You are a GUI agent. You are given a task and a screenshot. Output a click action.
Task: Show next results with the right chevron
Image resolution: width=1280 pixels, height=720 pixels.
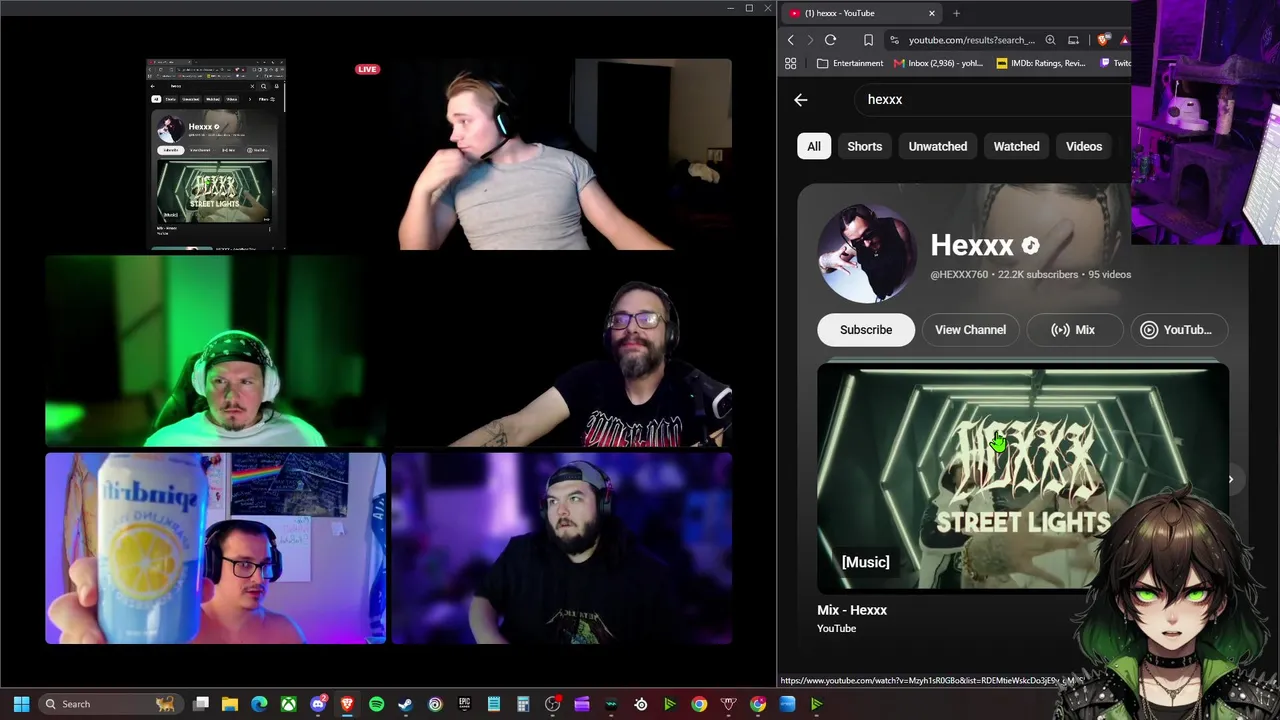[x=1230, y=479]
